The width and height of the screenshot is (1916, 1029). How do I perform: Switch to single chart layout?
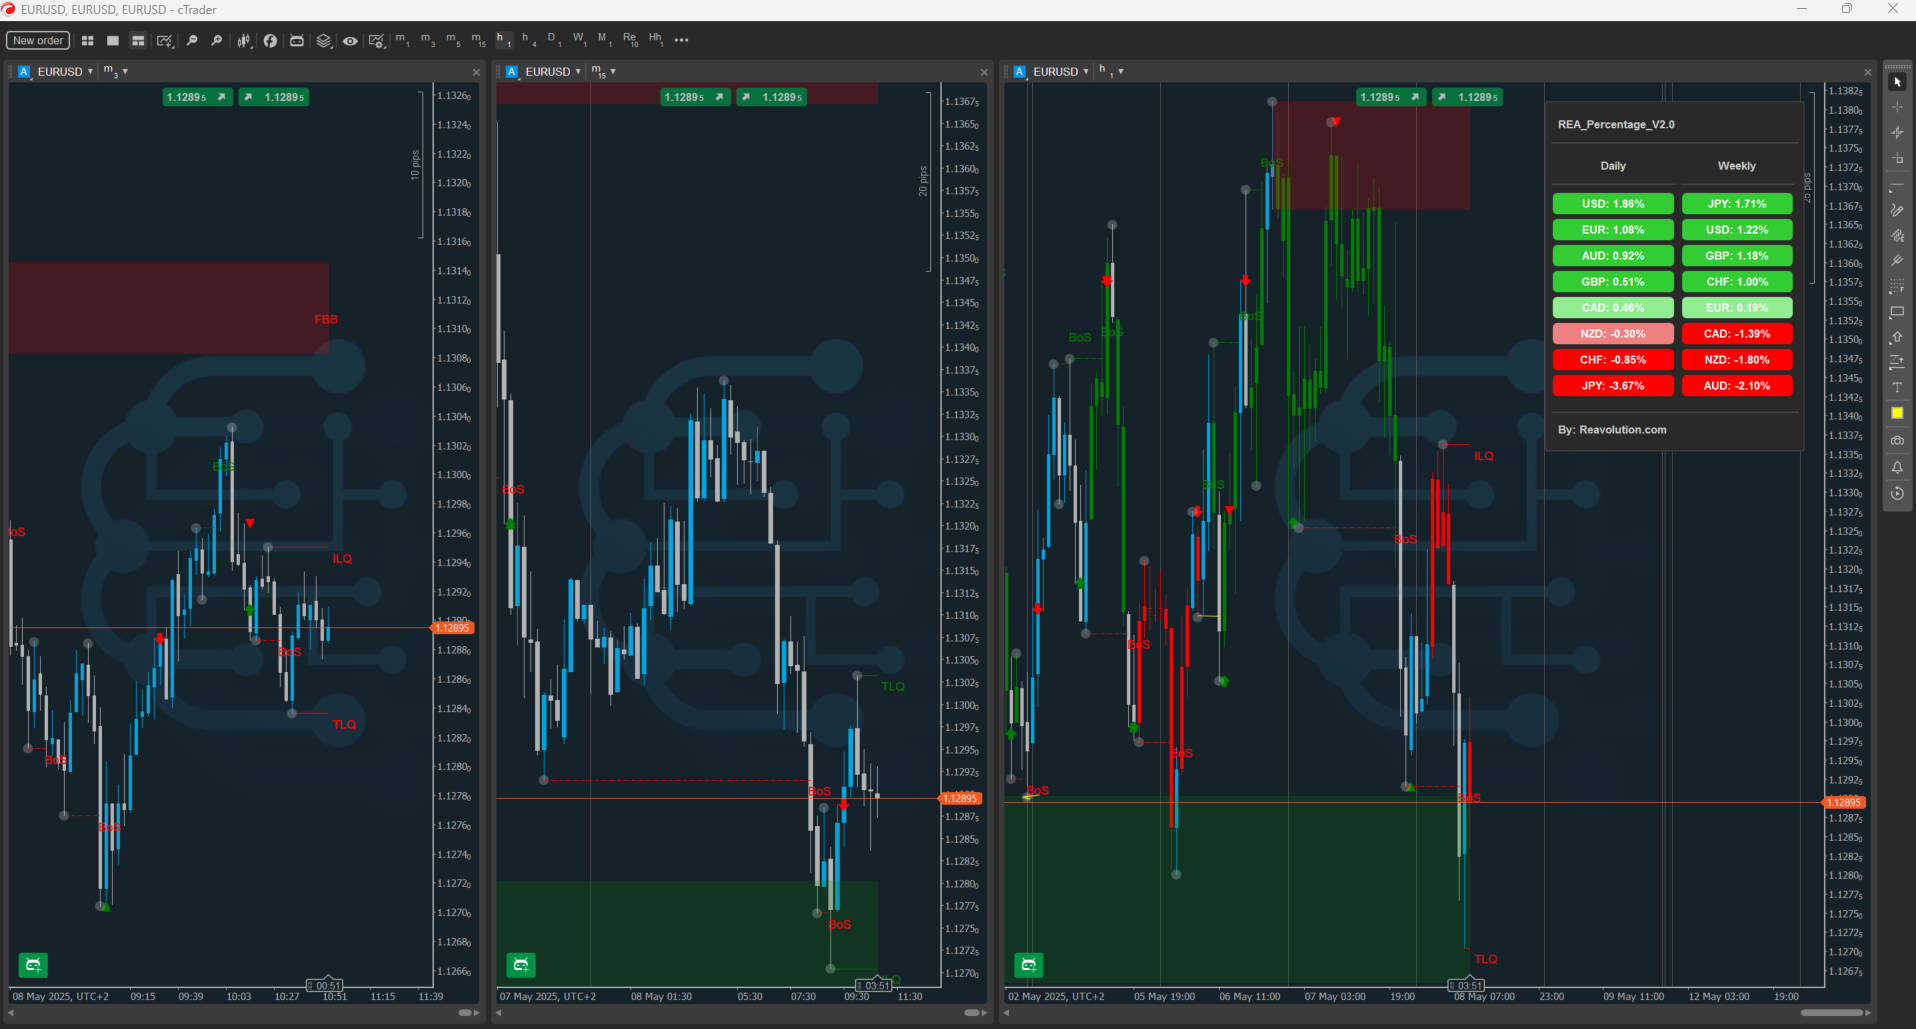pyautogui.click(x=113, y=41)
